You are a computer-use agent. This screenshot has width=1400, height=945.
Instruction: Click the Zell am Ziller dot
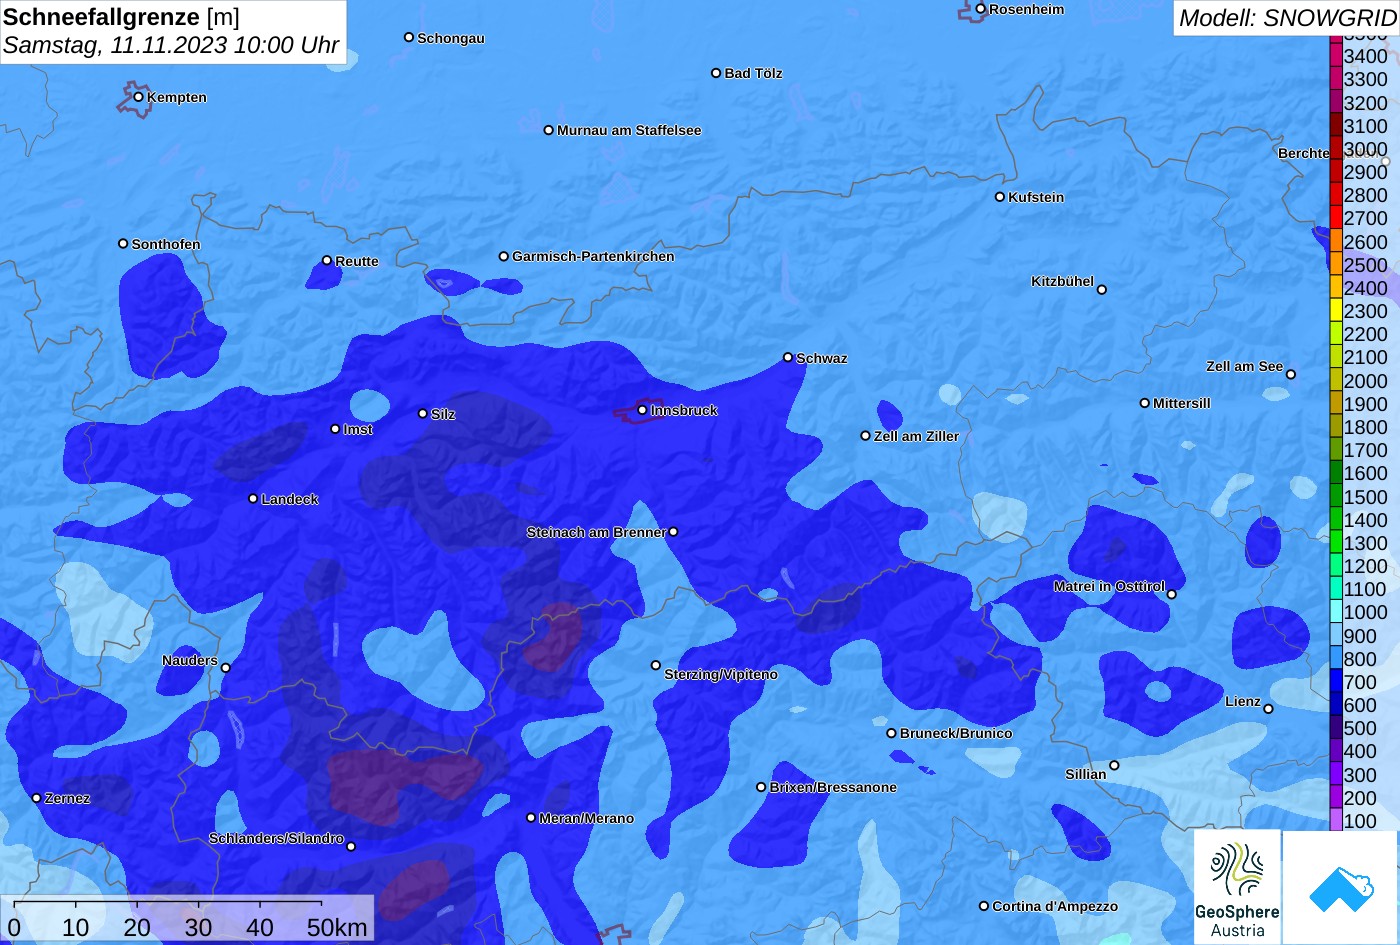[x=866, y=436]
